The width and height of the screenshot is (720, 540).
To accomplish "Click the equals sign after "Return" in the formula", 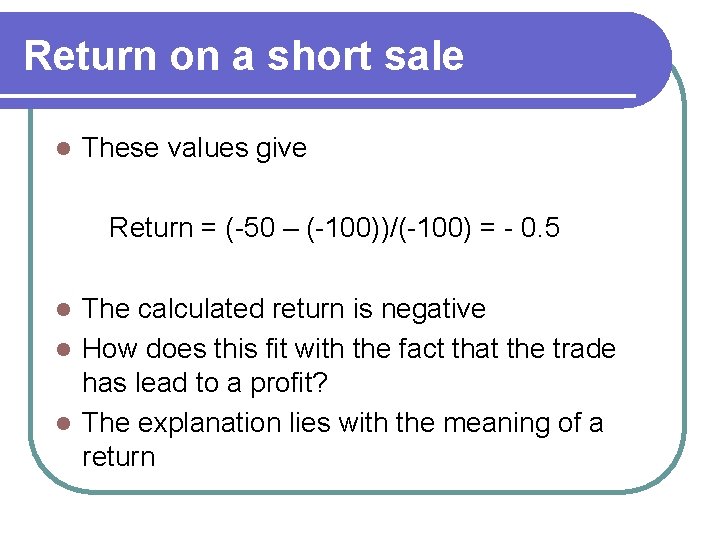I will (208, 228).
